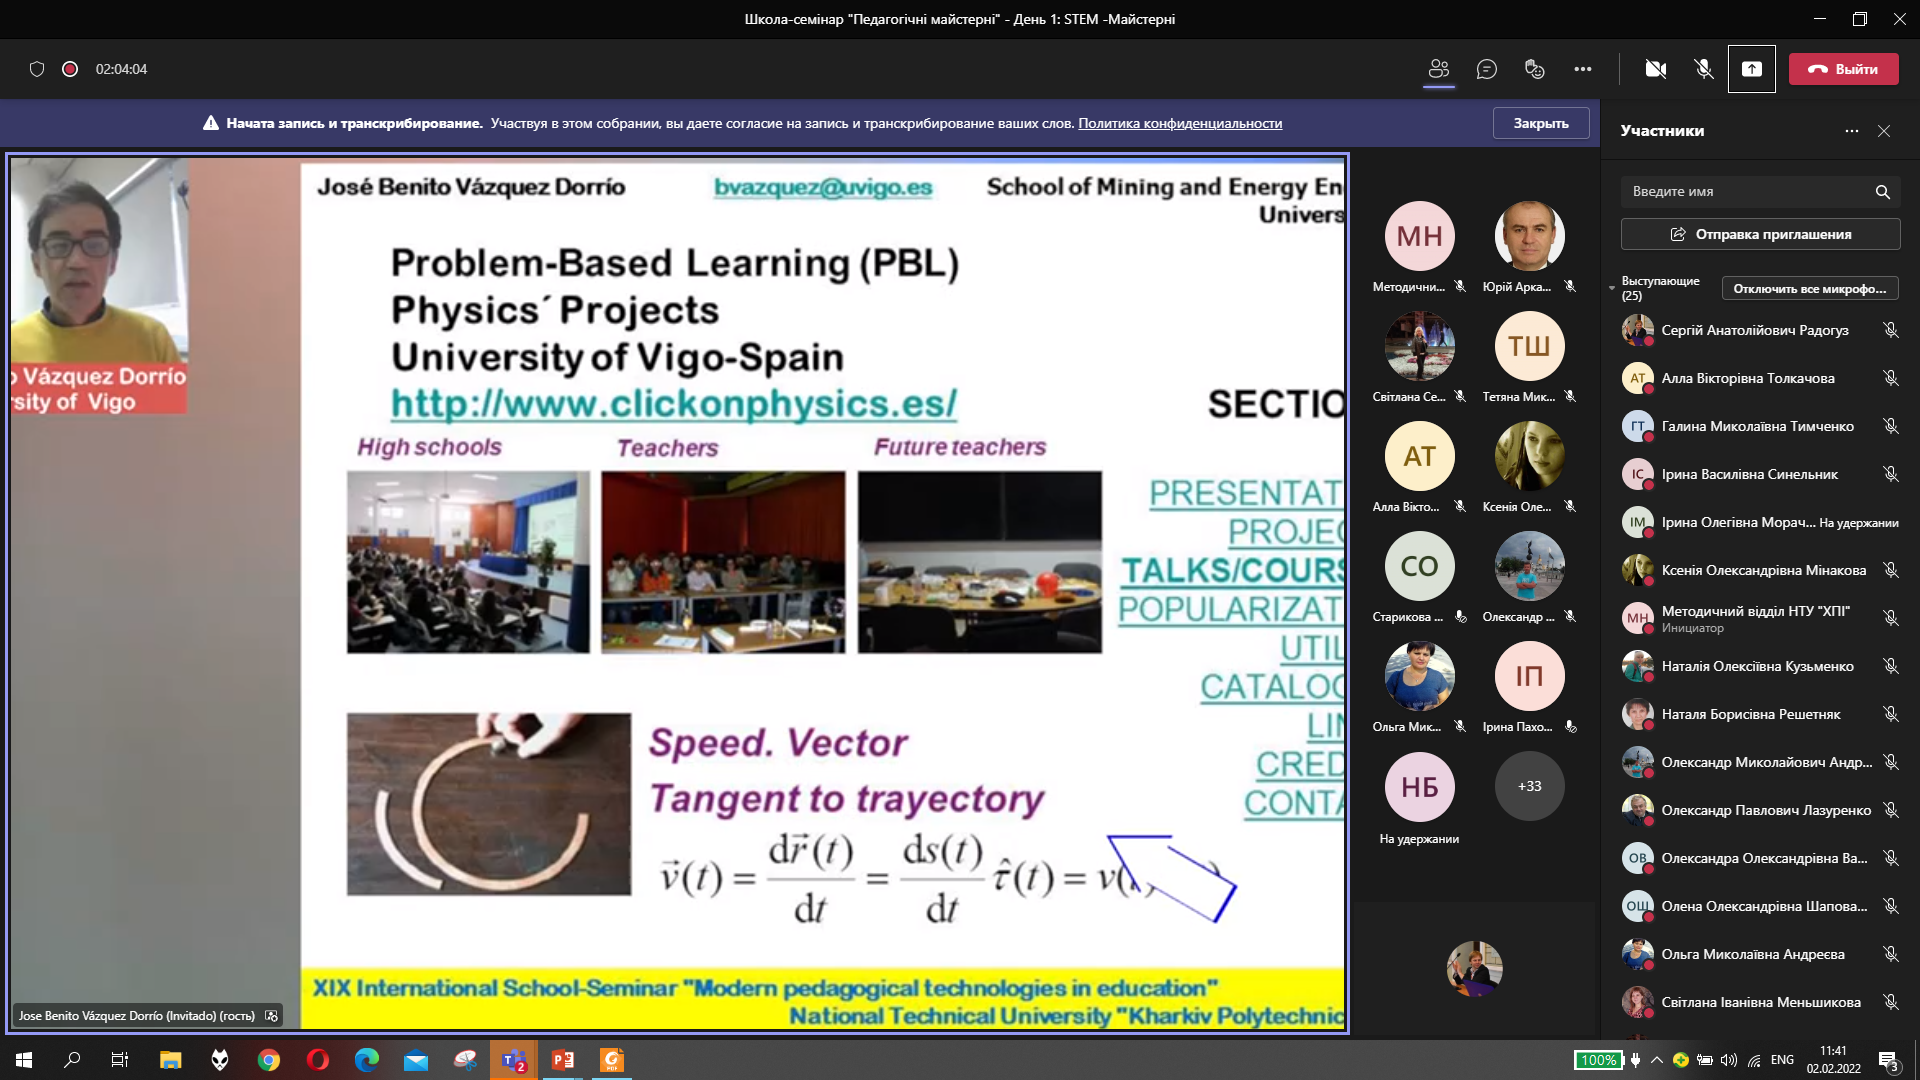The height and width of the screenshot is (1080, 1920).
Task: Click the ТШ avatar tile in gallery
Action: 1529,346
